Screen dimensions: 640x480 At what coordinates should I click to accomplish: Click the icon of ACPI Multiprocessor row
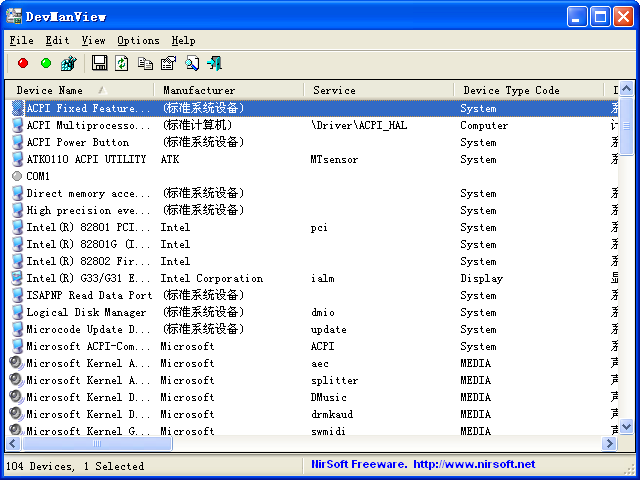pyautogui.click(x=17, y=125)
